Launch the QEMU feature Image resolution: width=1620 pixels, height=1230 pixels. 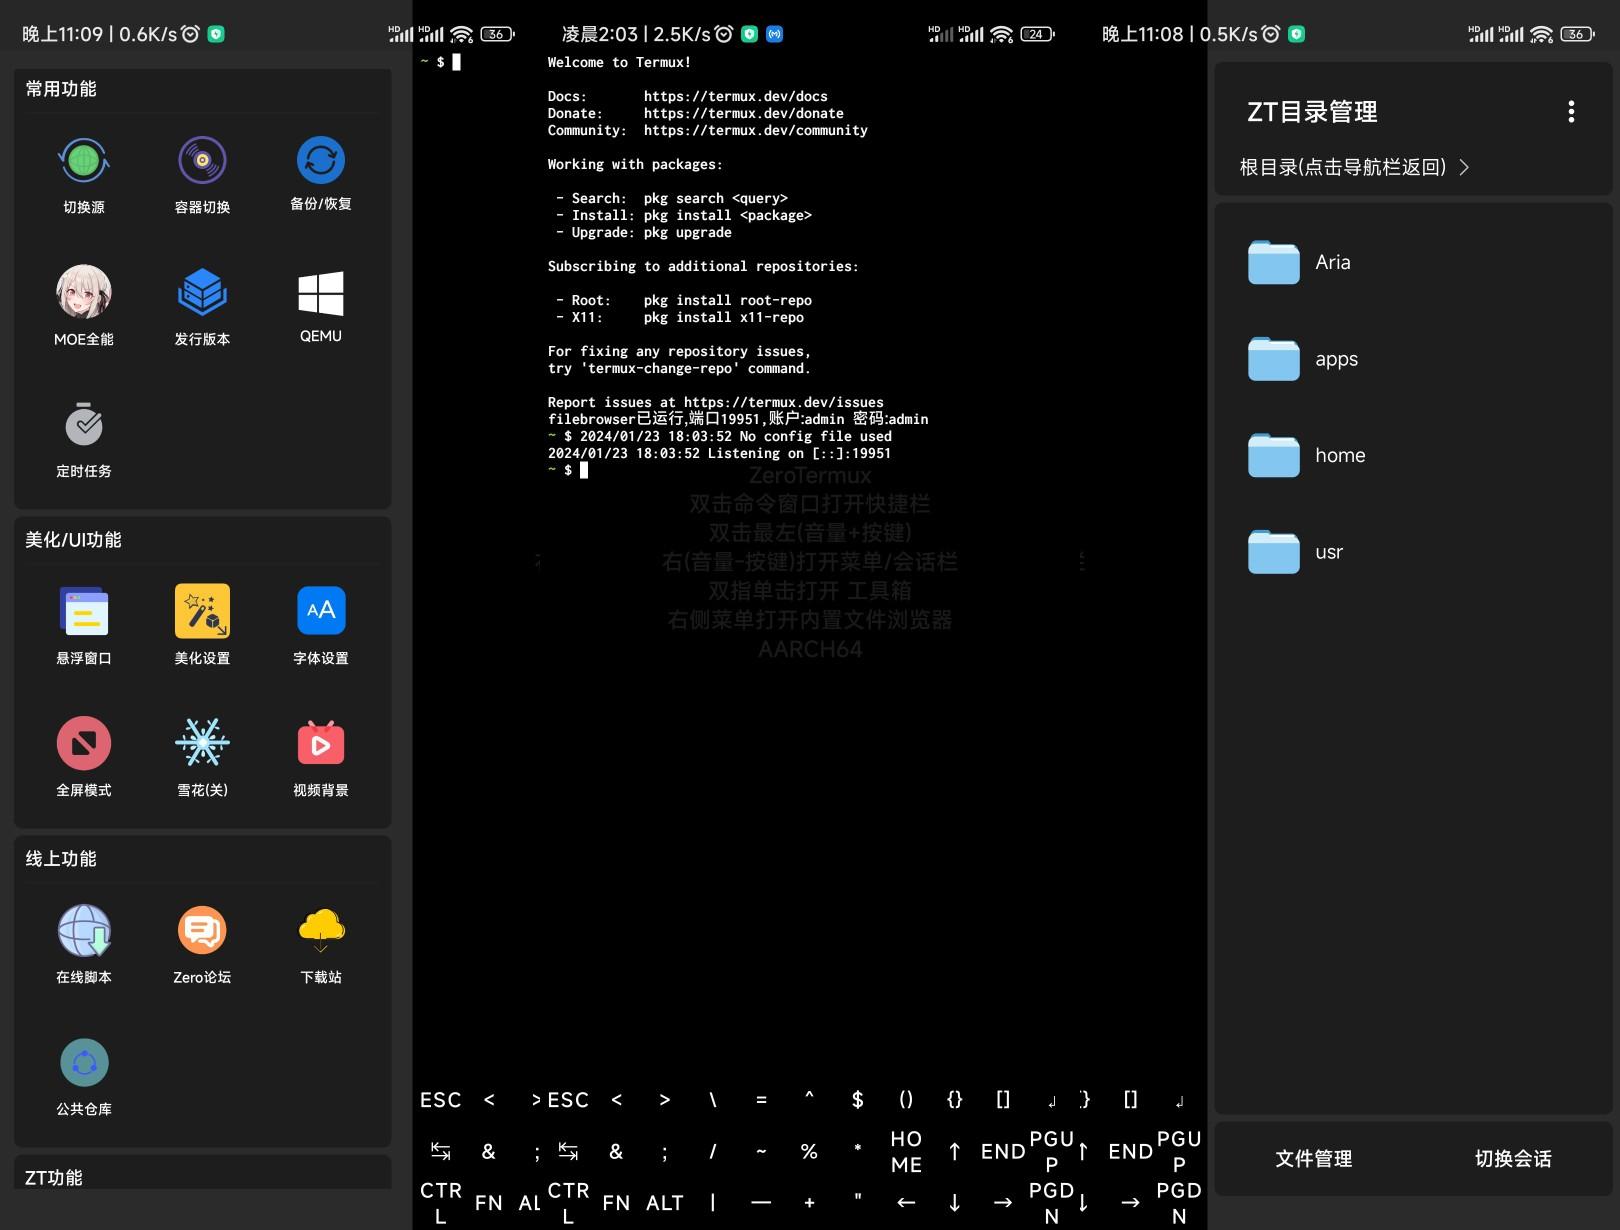(x=320, y=306)
